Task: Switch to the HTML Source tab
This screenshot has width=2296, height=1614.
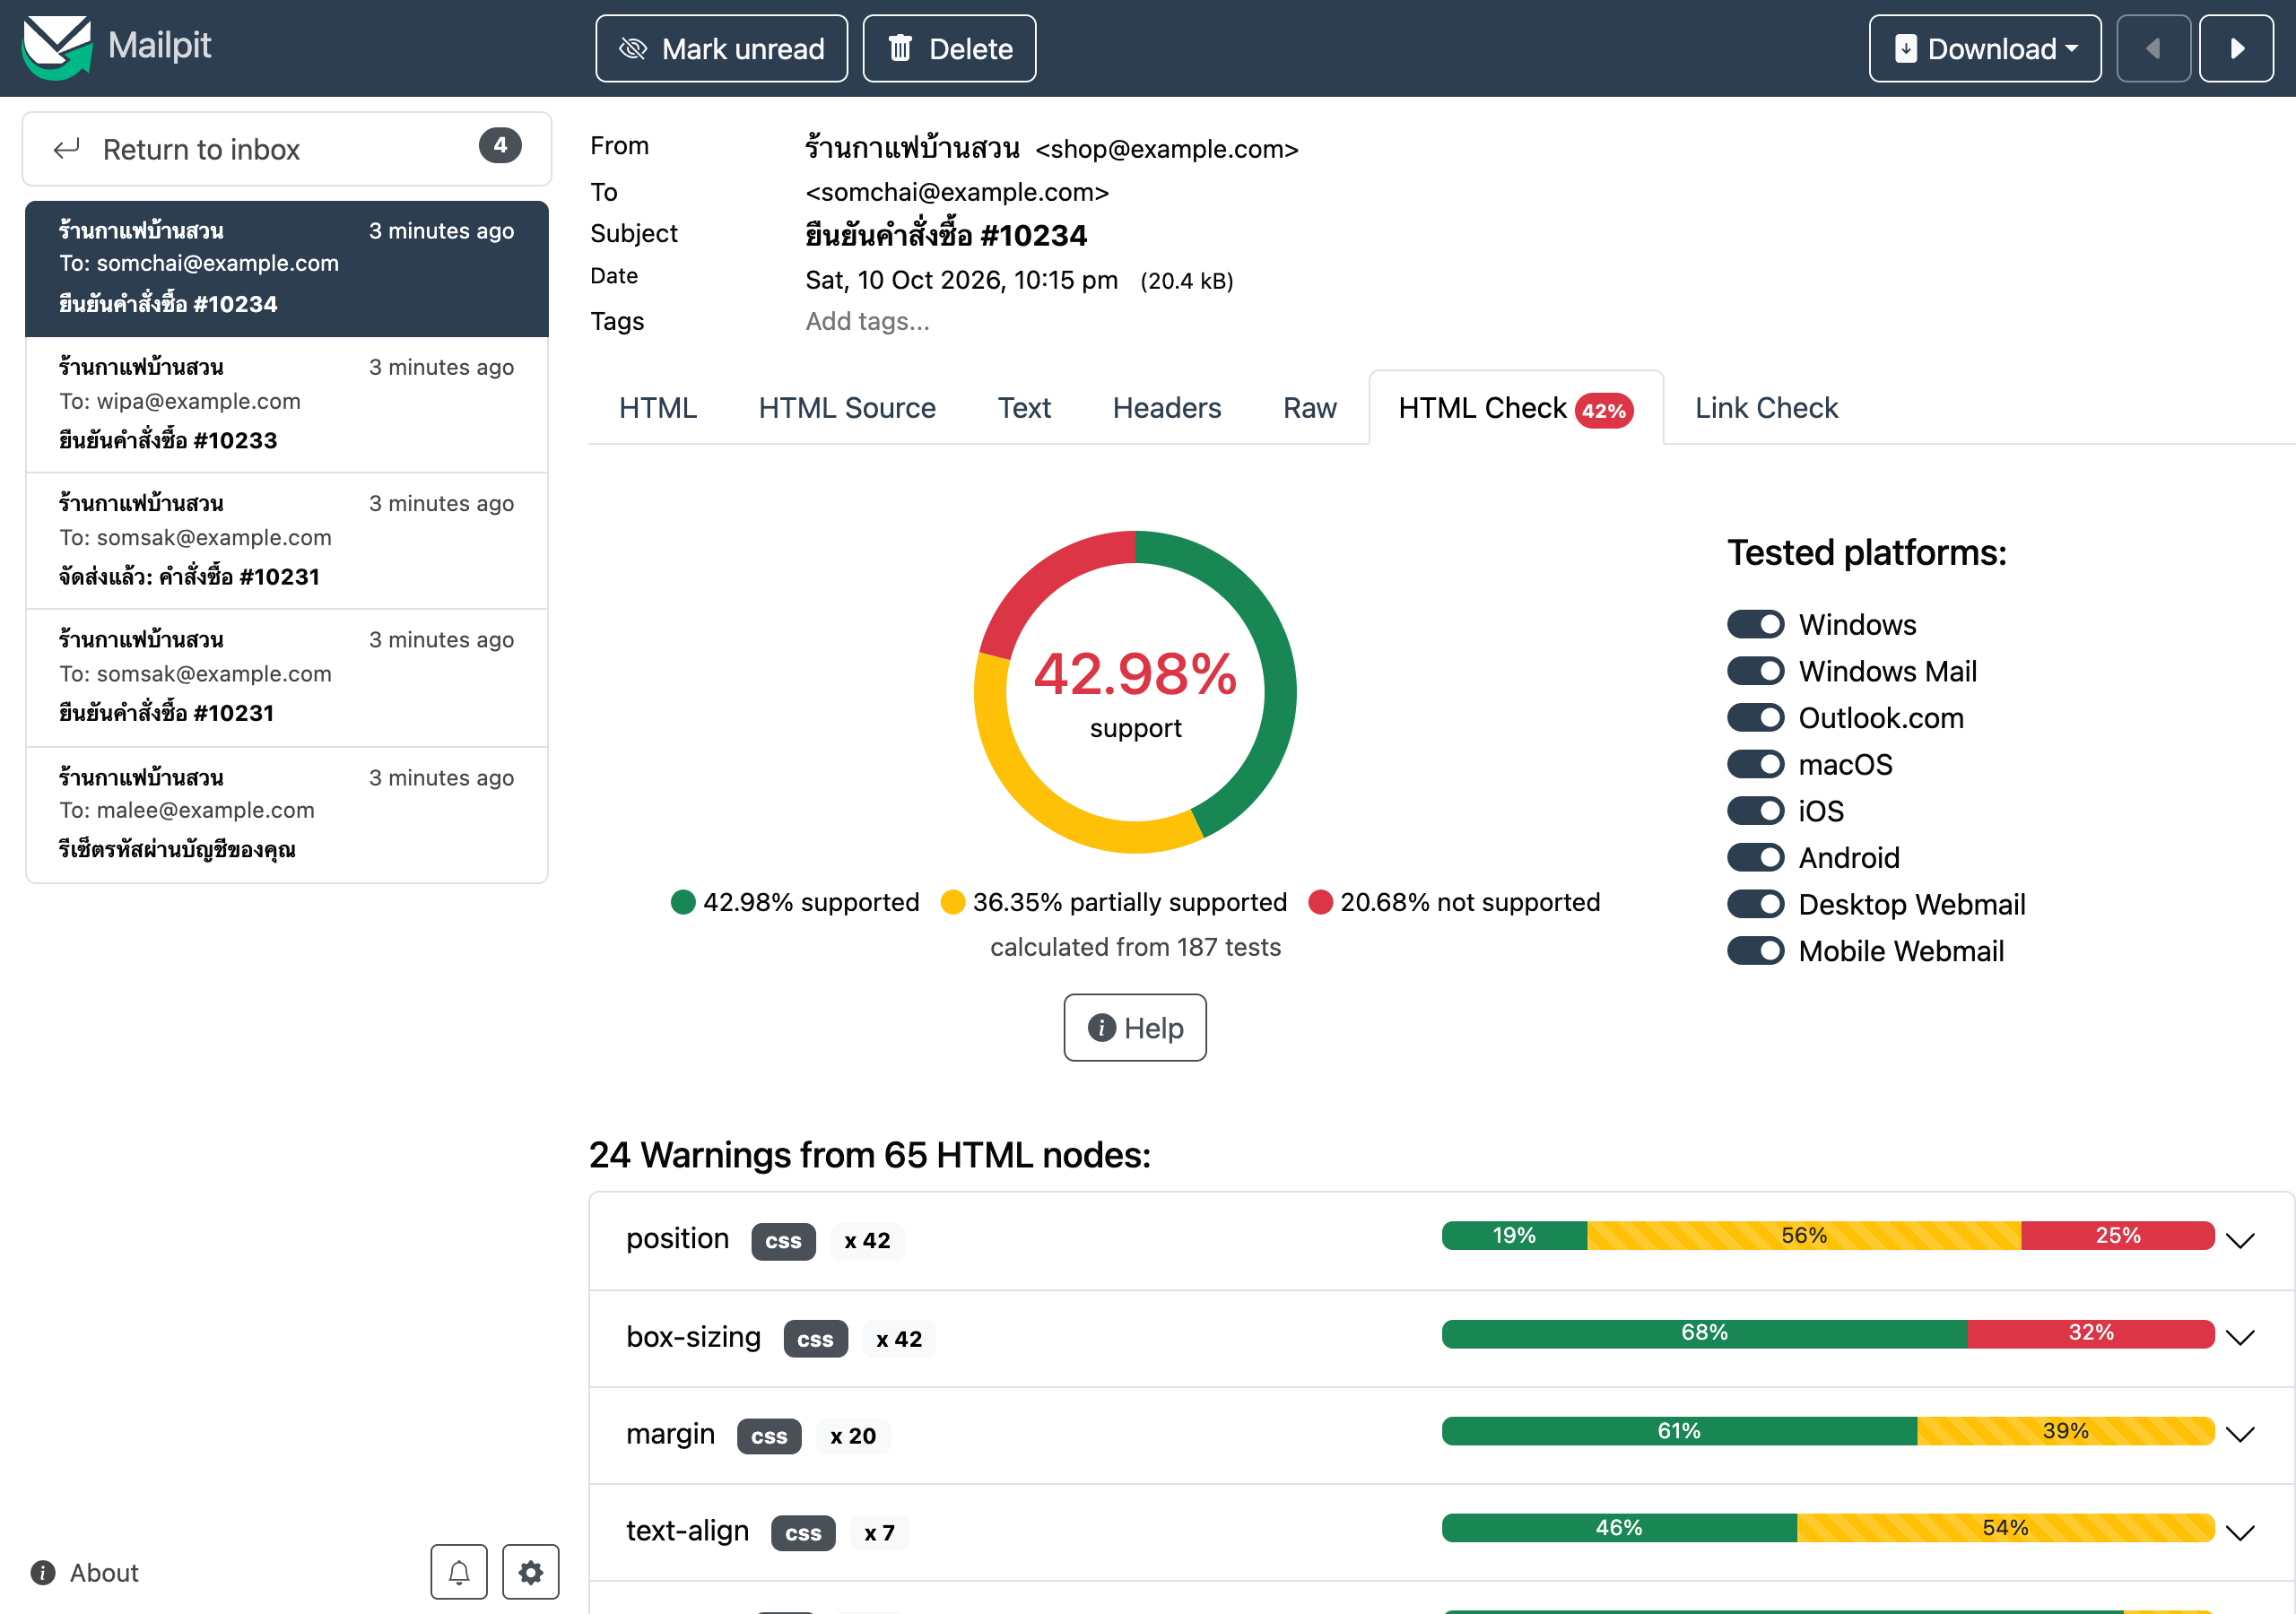Action: (x=846, y=408)
